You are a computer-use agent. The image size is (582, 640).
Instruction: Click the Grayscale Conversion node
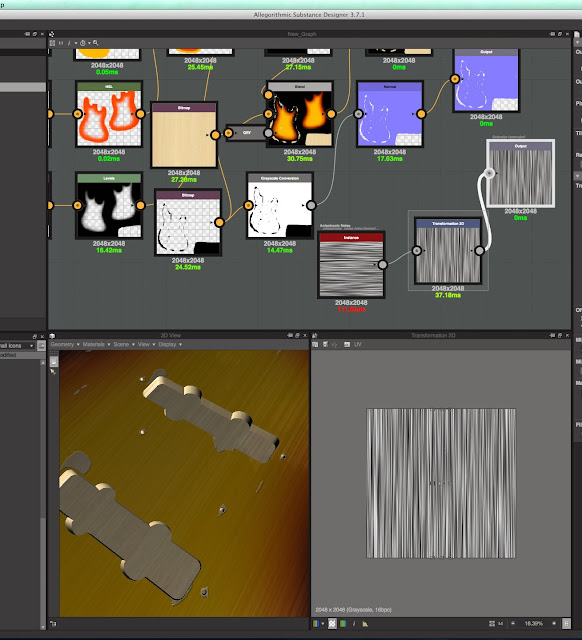click(x=280, y=205)
